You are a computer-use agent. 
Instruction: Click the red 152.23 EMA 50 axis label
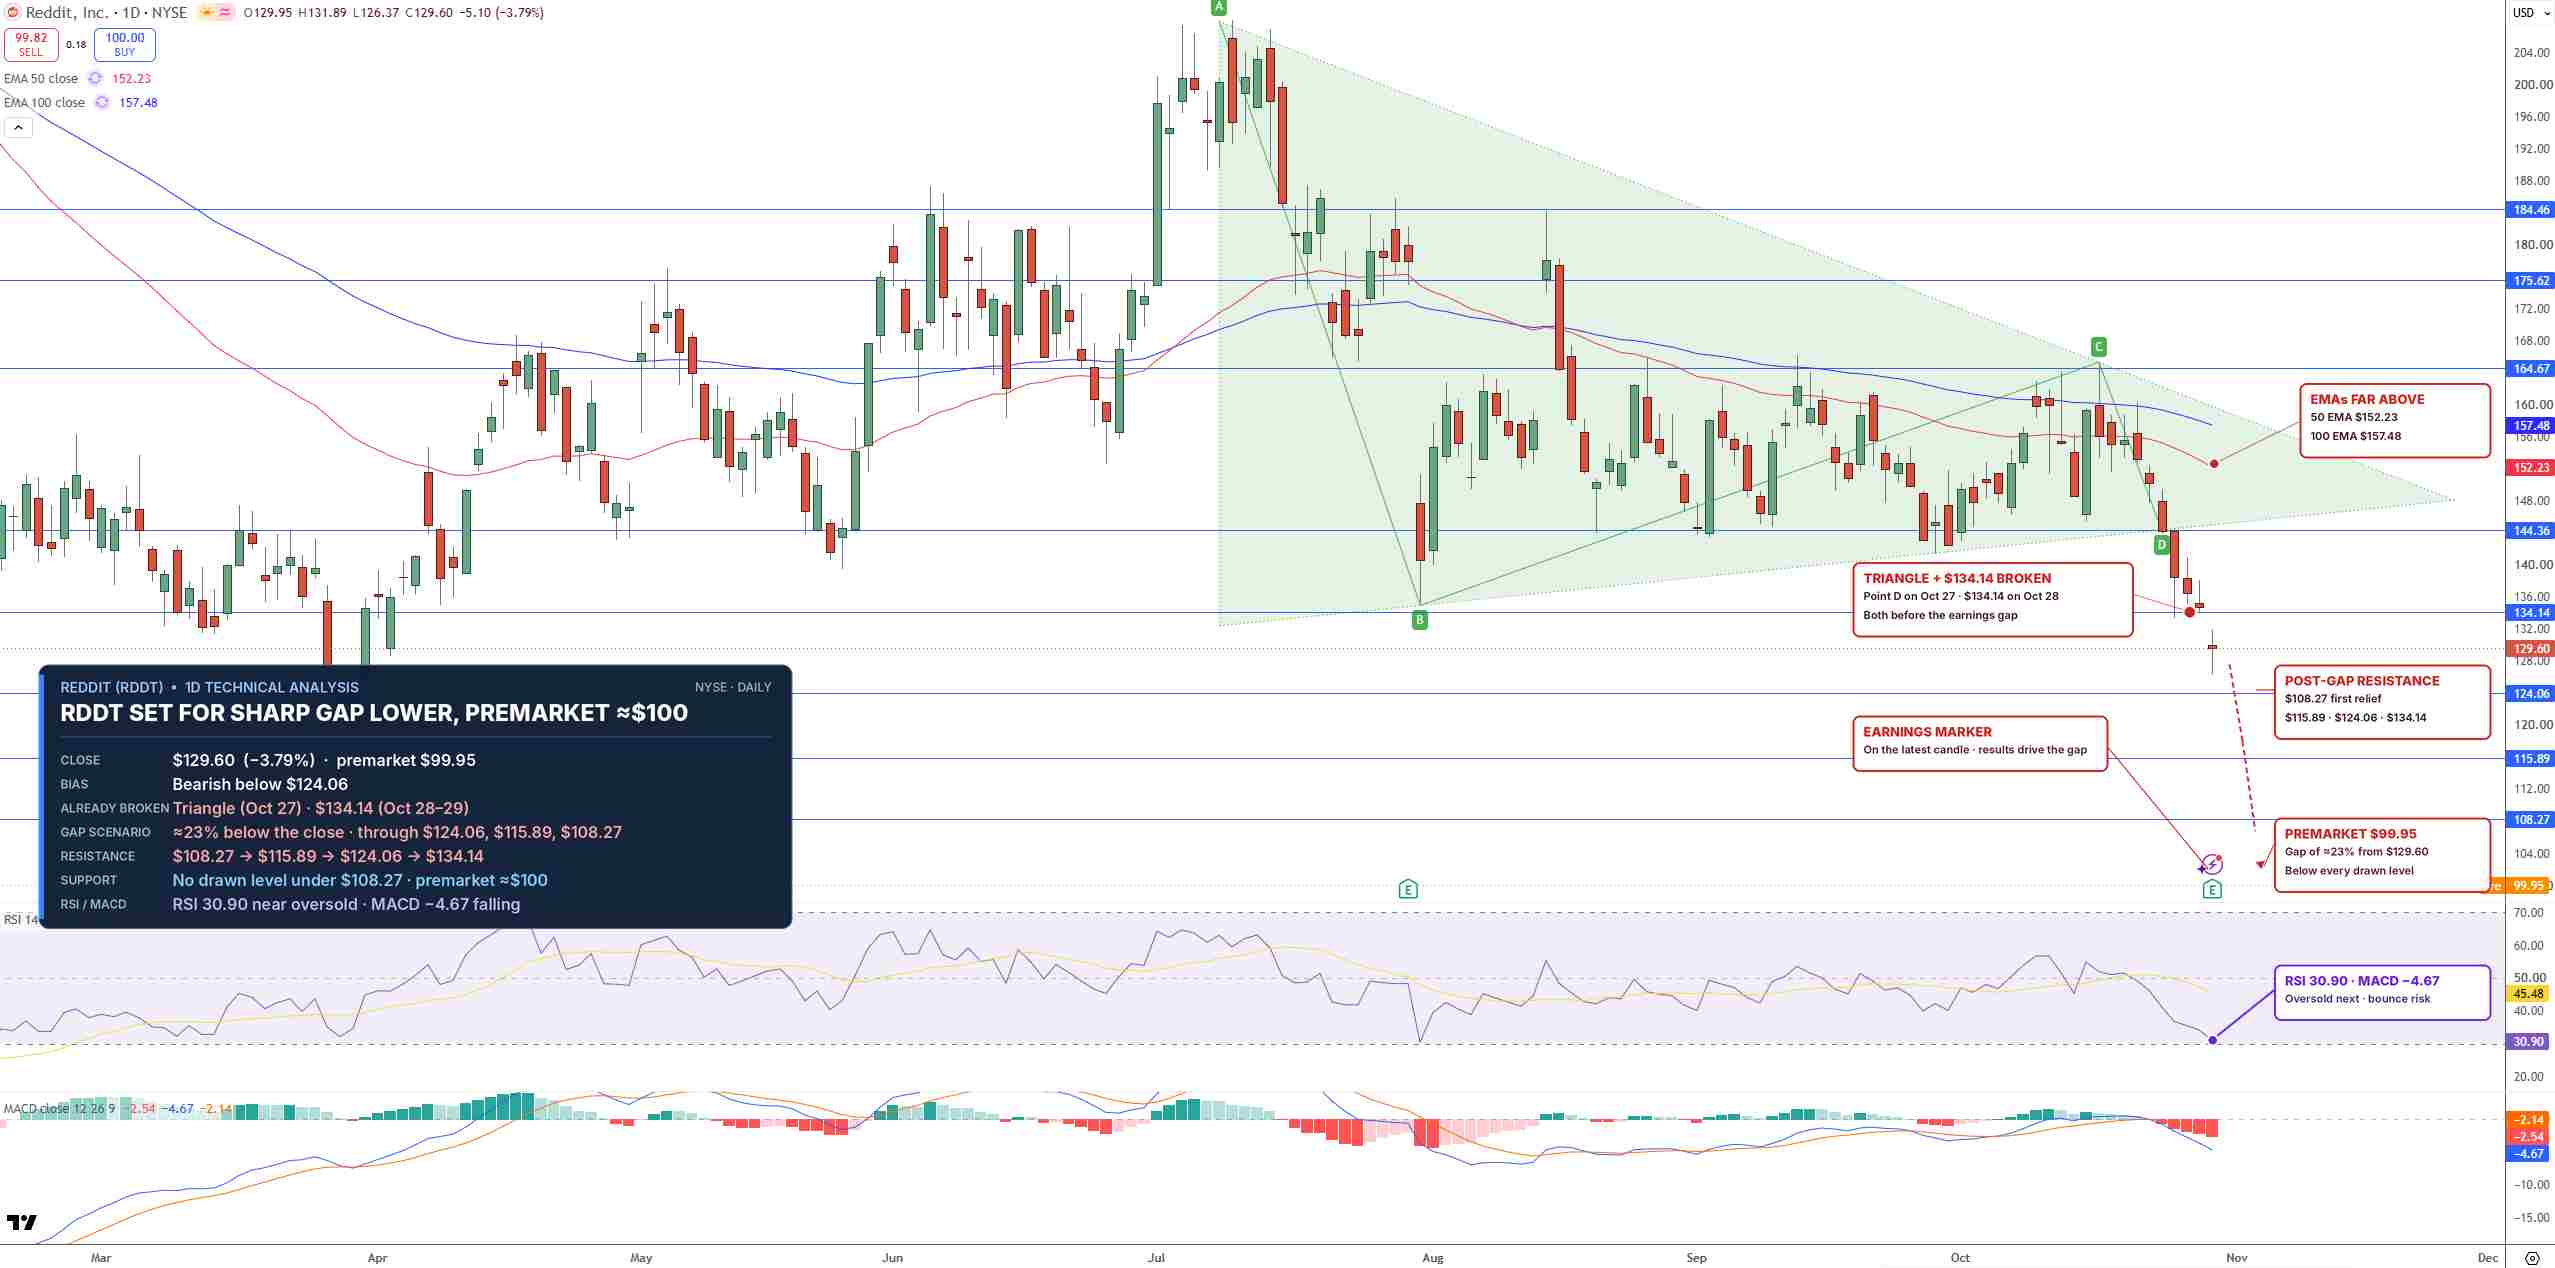tap(2531, 468)
